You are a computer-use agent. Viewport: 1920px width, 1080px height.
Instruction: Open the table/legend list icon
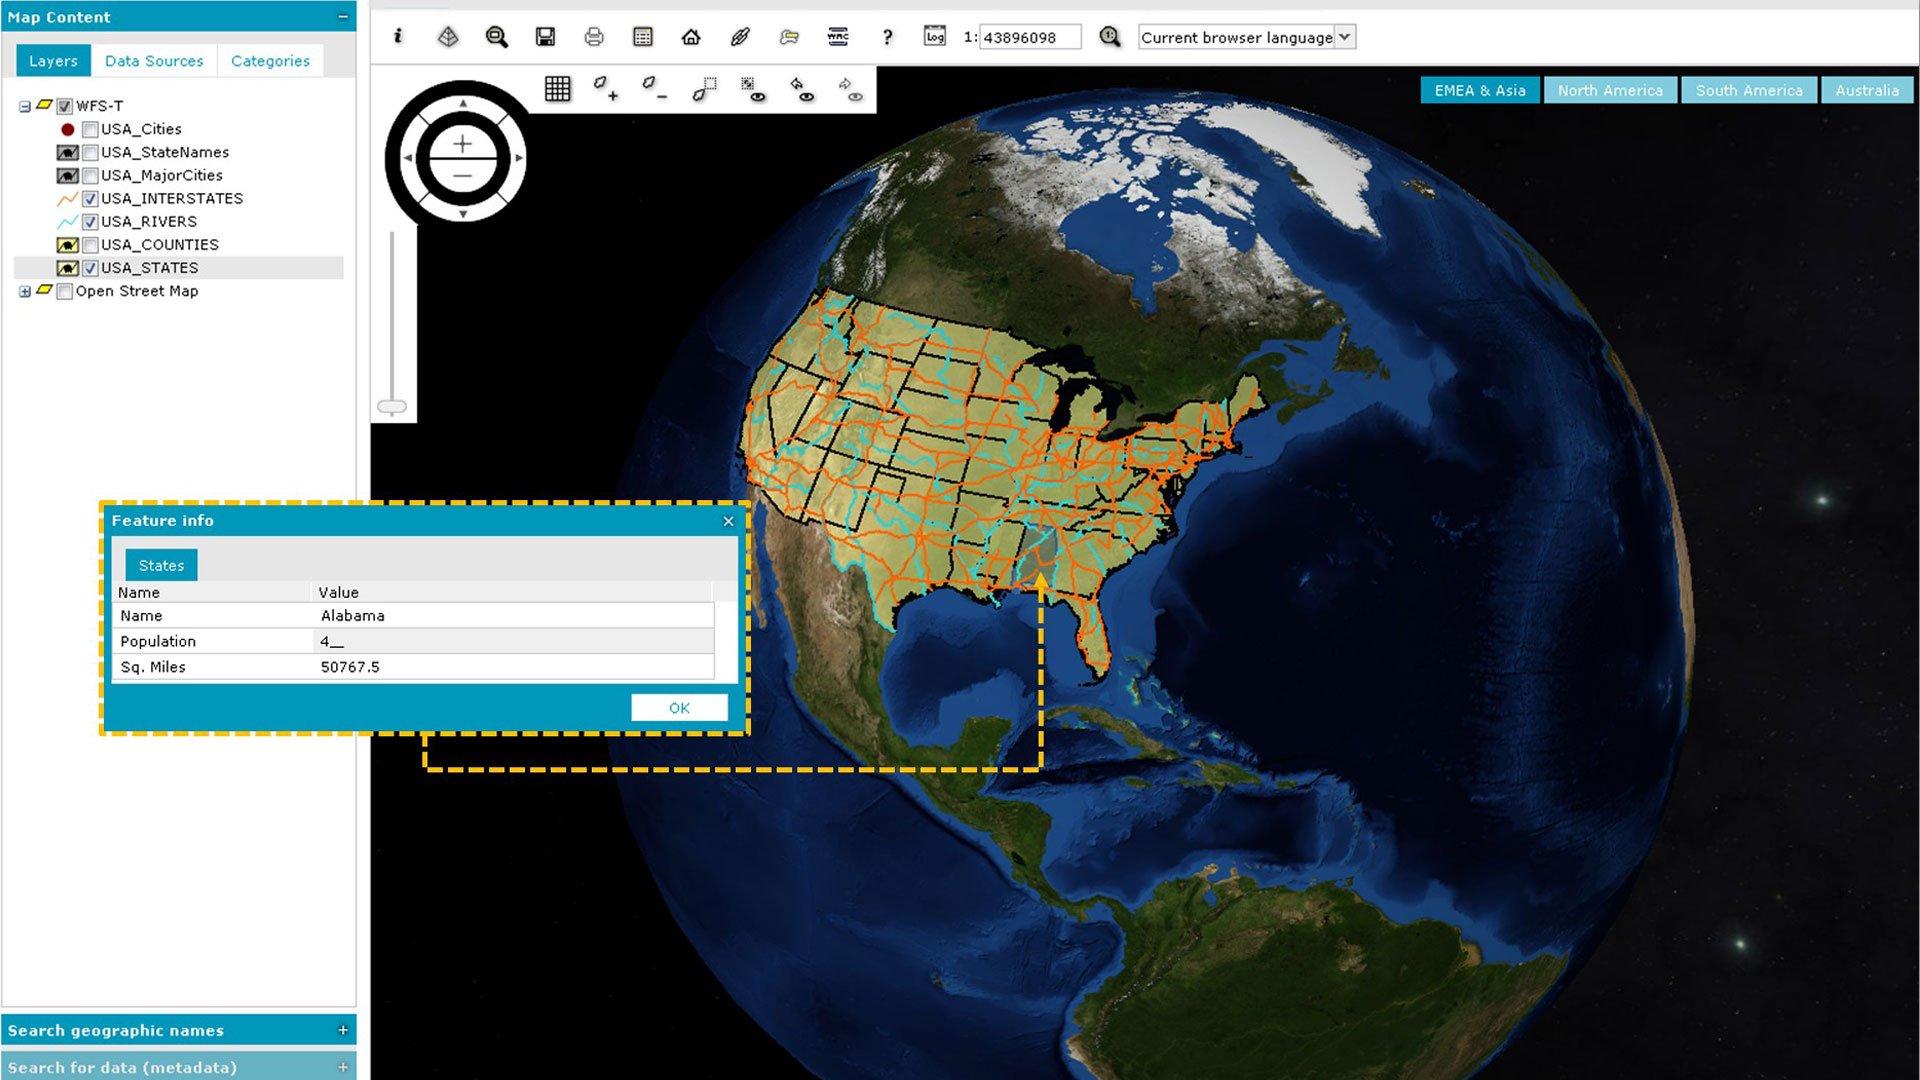pos(643,37)
